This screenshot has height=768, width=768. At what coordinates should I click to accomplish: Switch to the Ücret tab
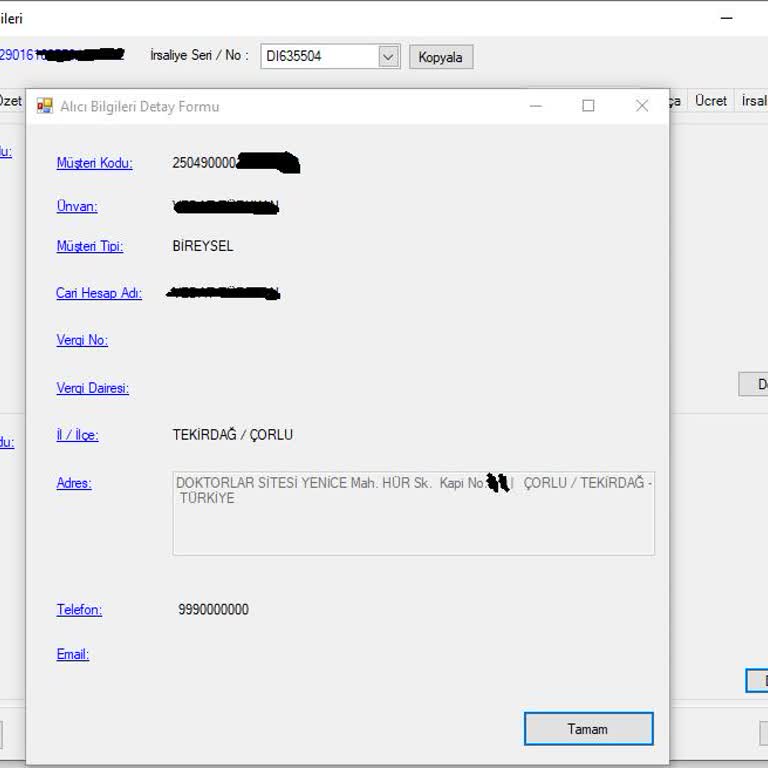(x=711, y=101)
